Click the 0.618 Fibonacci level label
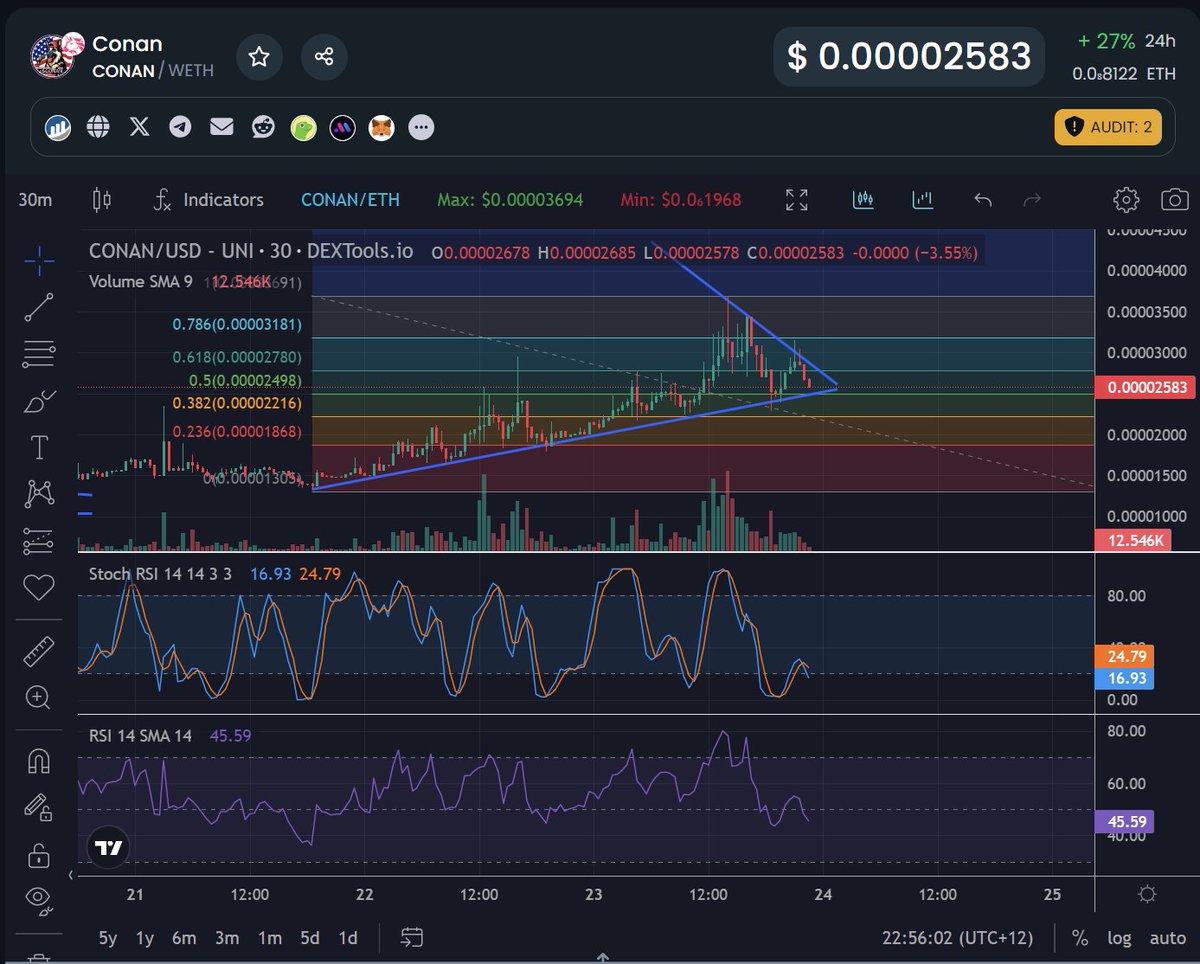 coord(236,357)
